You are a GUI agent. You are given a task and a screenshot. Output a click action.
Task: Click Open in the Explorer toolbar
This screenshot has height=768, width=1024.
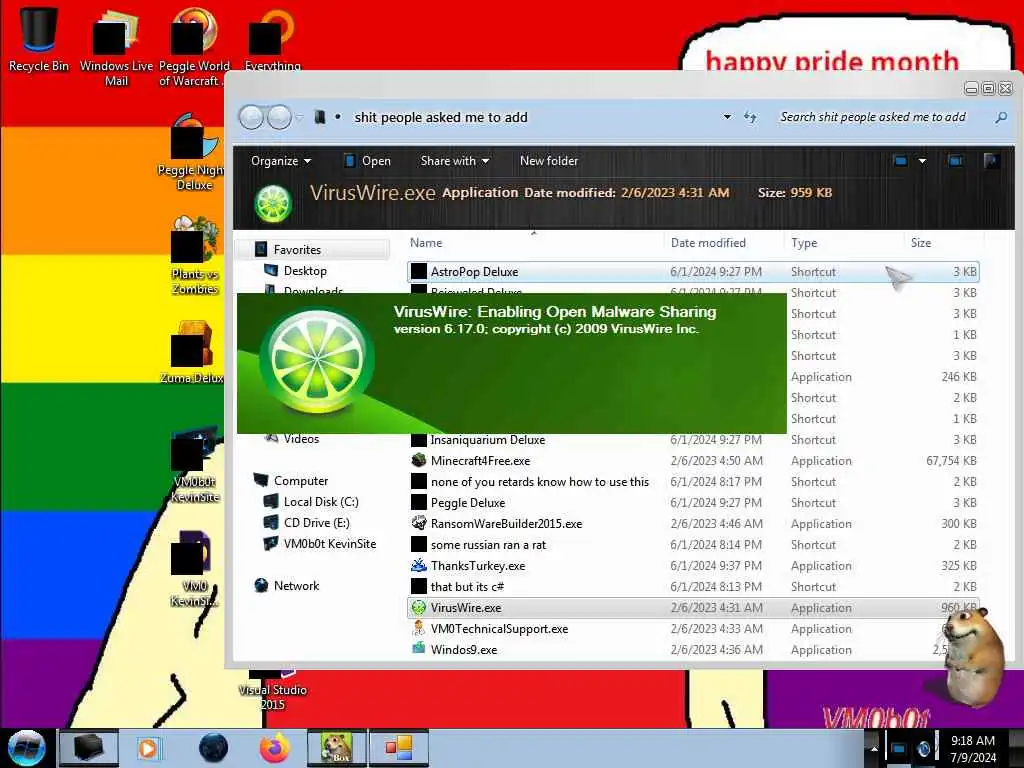(367, 161)
